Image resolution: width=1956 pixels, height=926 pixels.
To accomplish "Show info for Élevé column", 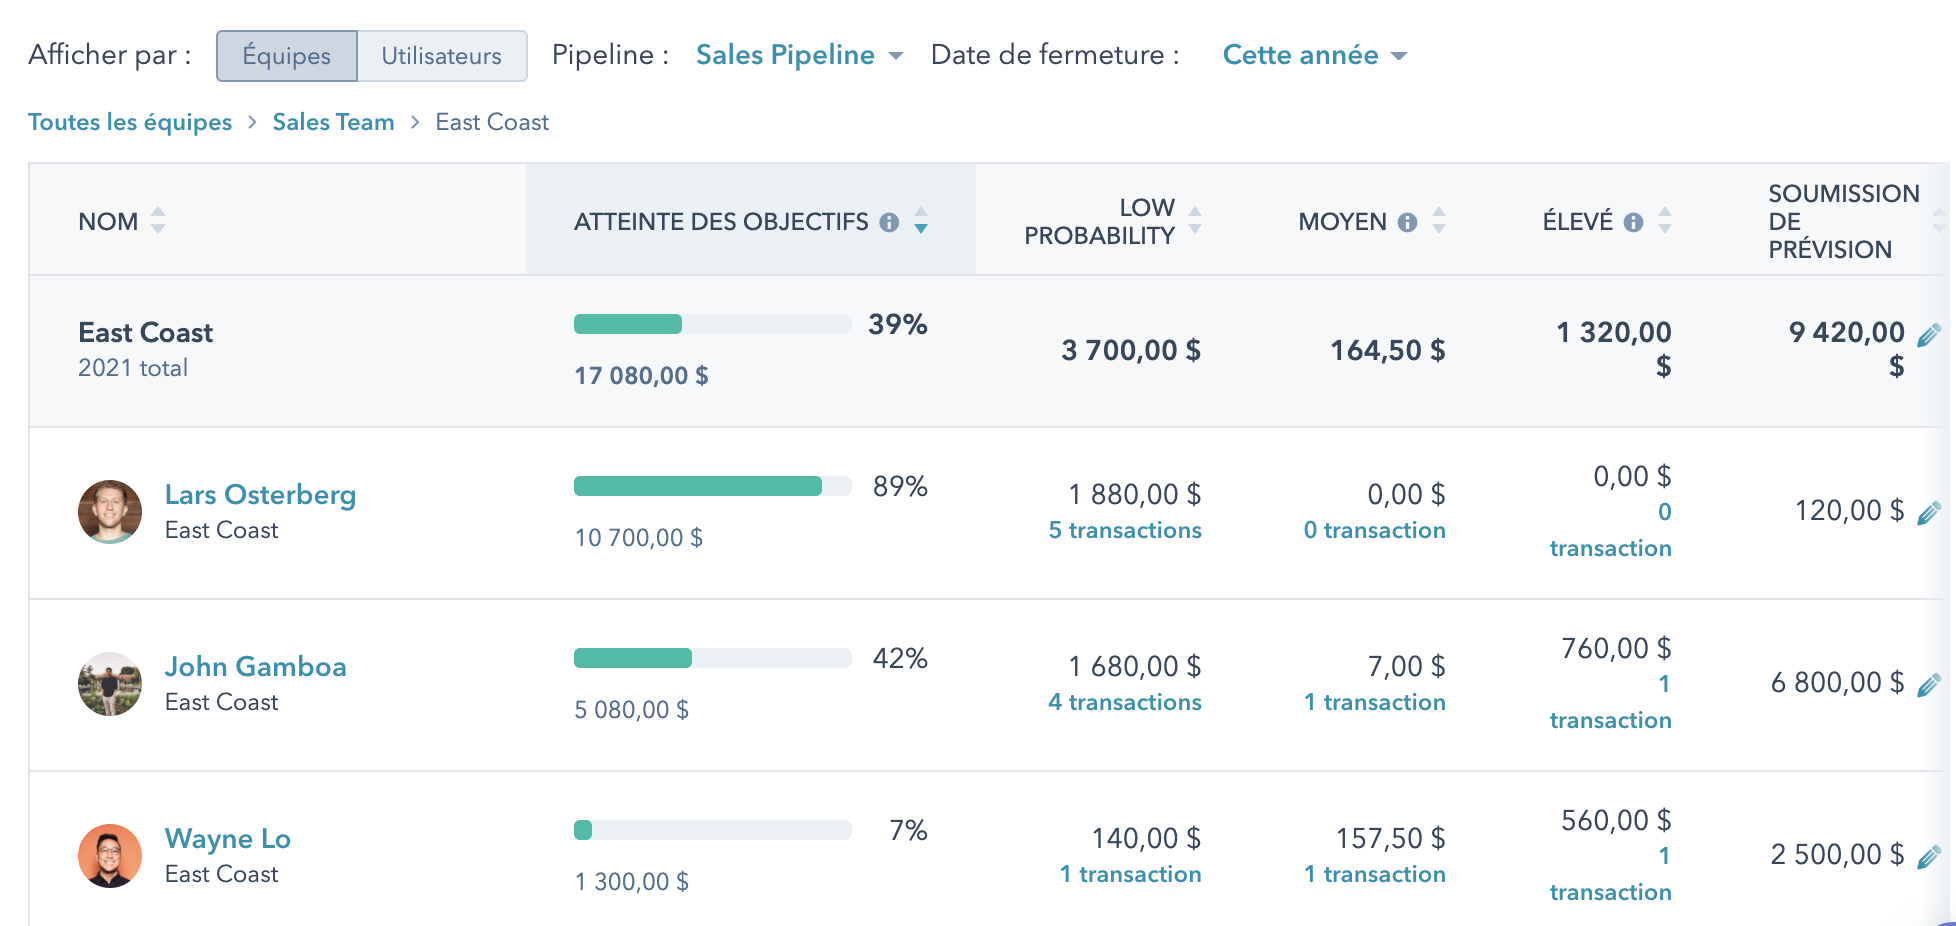I will point(1633,222).
